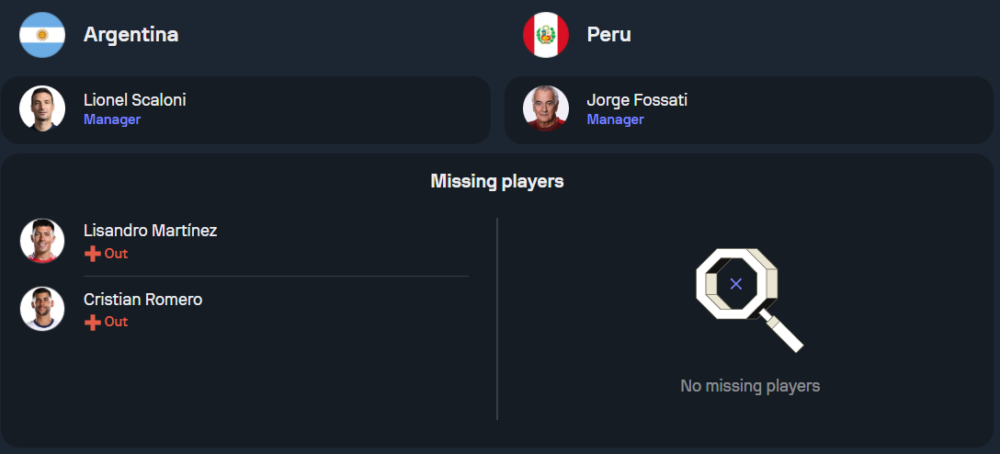Click the Peru flag icon
Viewport: 1000px width, 454px height.
(x=546, y=35)
